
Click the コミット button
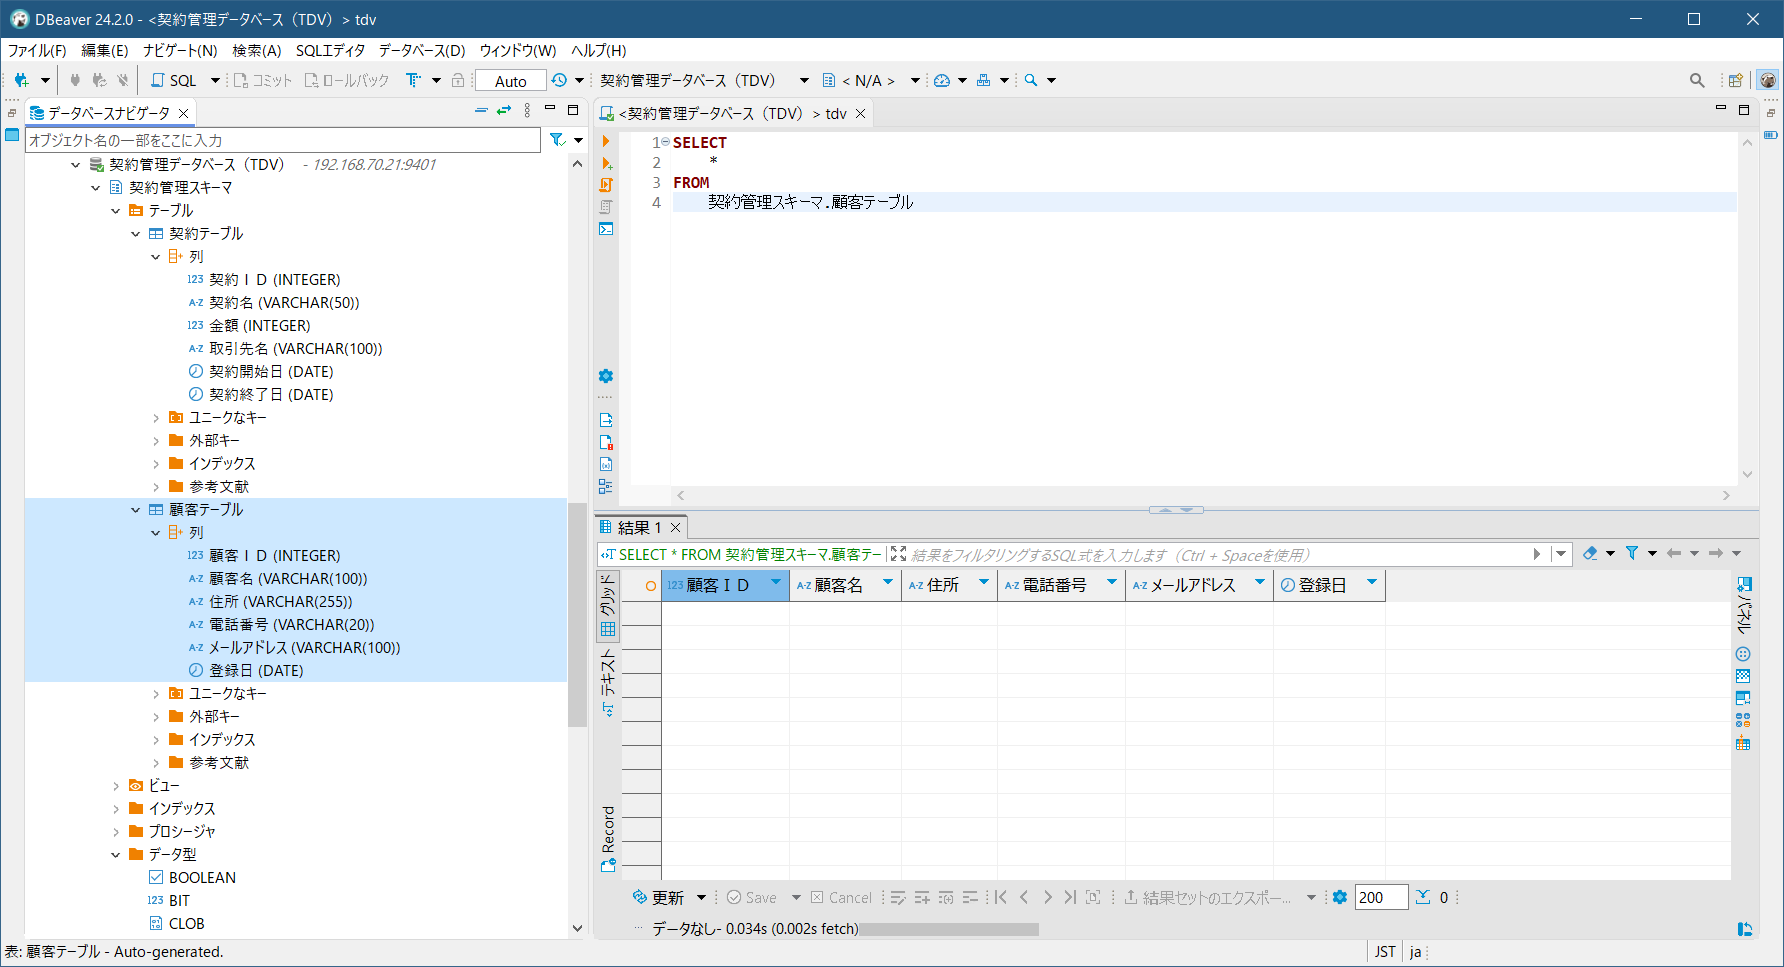[262, 80]
